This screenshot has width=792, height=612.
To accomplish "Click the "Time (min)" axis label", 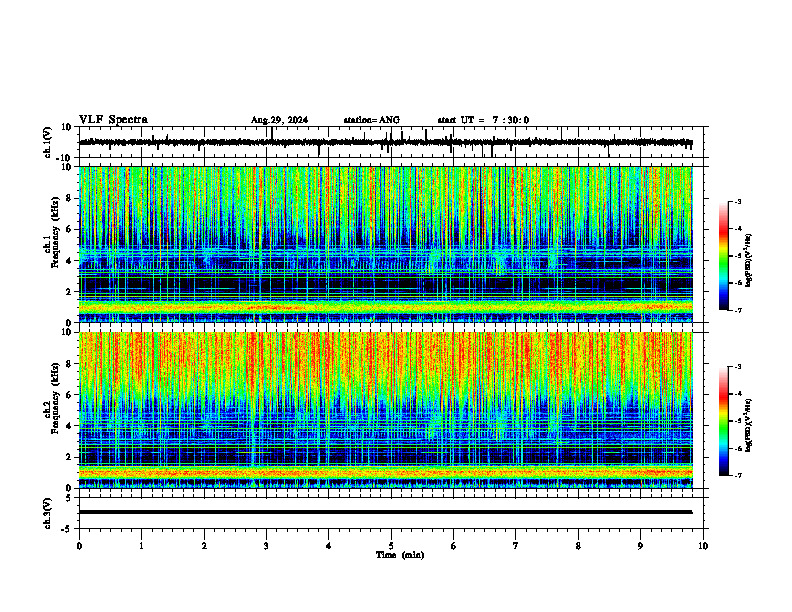I will (400, 555).
